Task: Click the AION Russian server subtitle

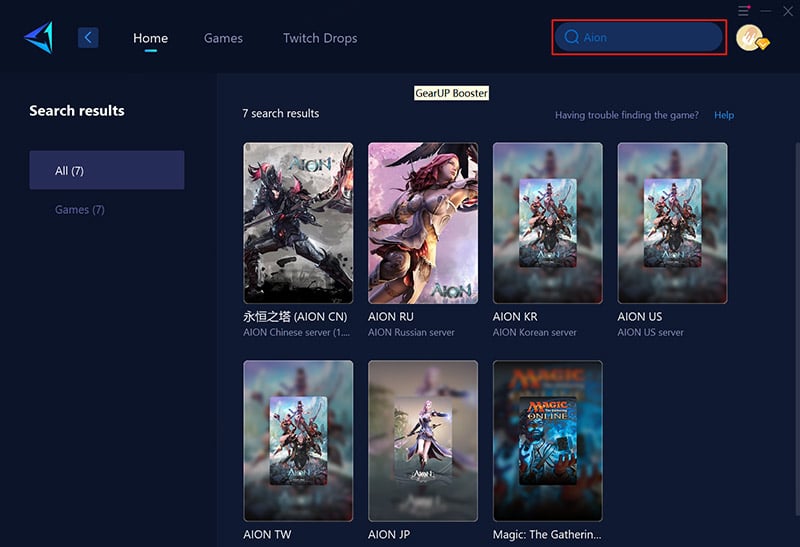Action: click(411, 333)
